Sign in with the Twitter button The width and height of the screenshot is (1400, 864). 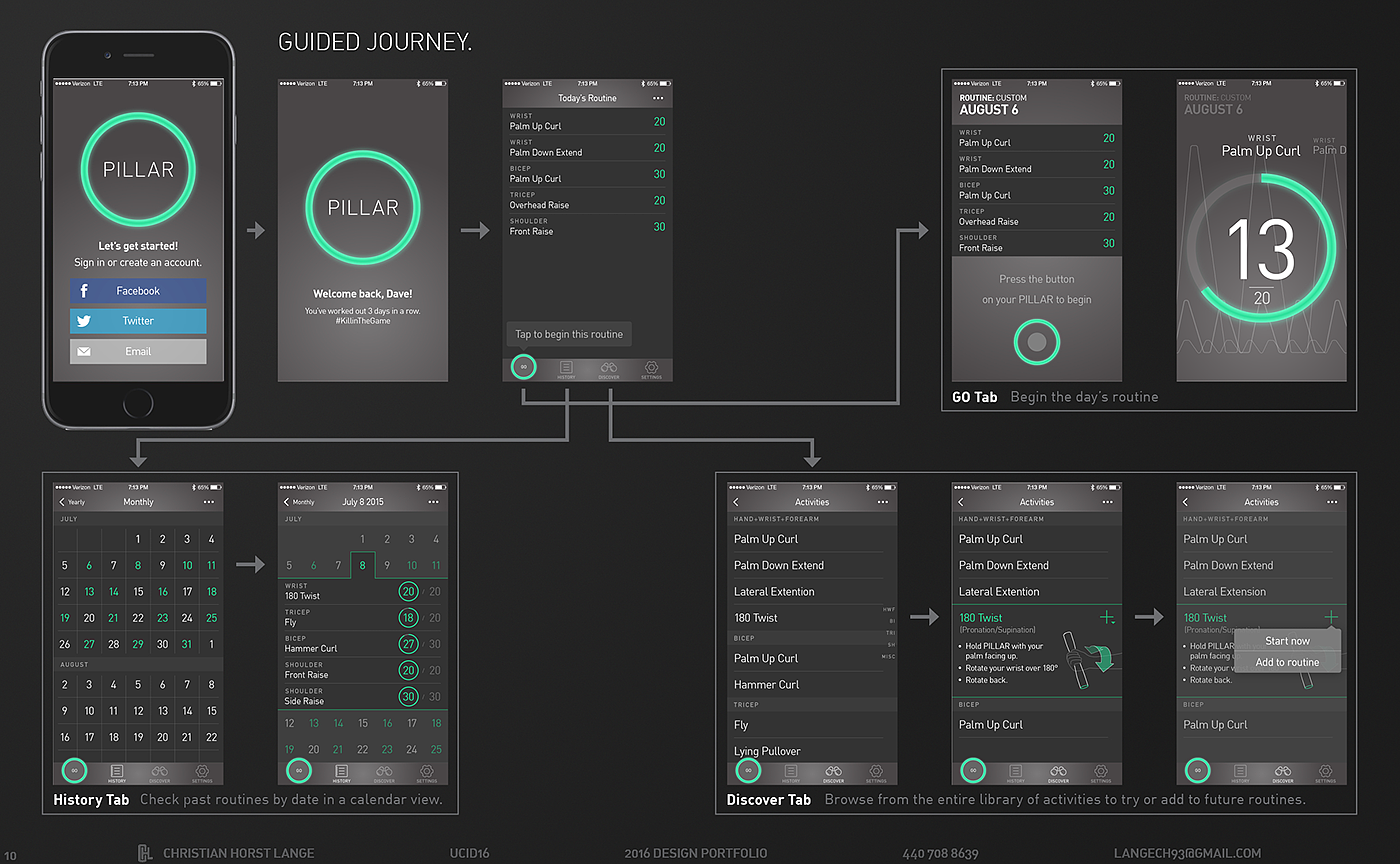point(138,321)
